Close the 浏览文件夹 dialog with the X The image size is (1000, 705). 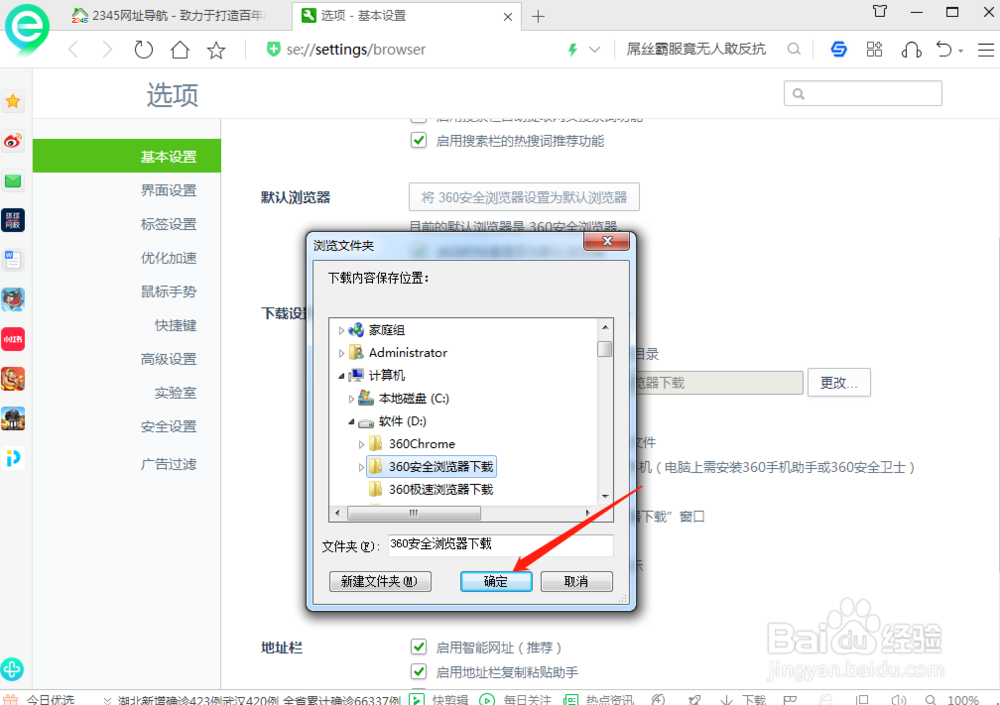click(x=607, y=241)
